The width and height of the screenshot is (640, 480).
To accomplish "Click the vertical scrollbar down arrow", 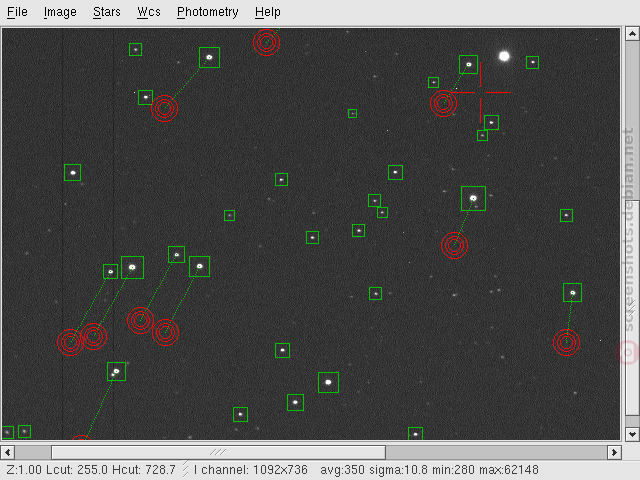I will coord(632,434).
